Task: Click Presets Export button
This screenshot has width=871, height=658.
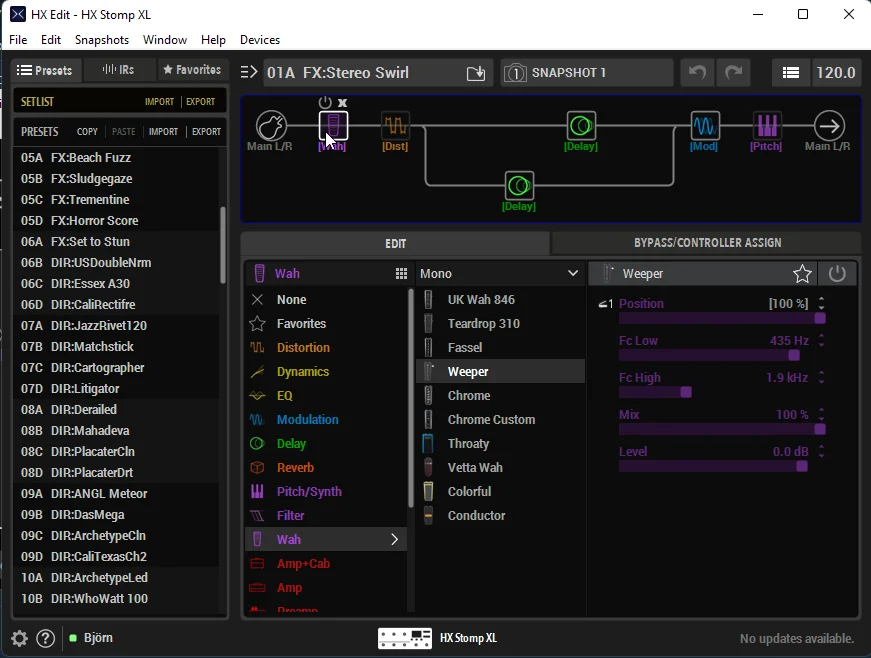Action: click(206, 132)
